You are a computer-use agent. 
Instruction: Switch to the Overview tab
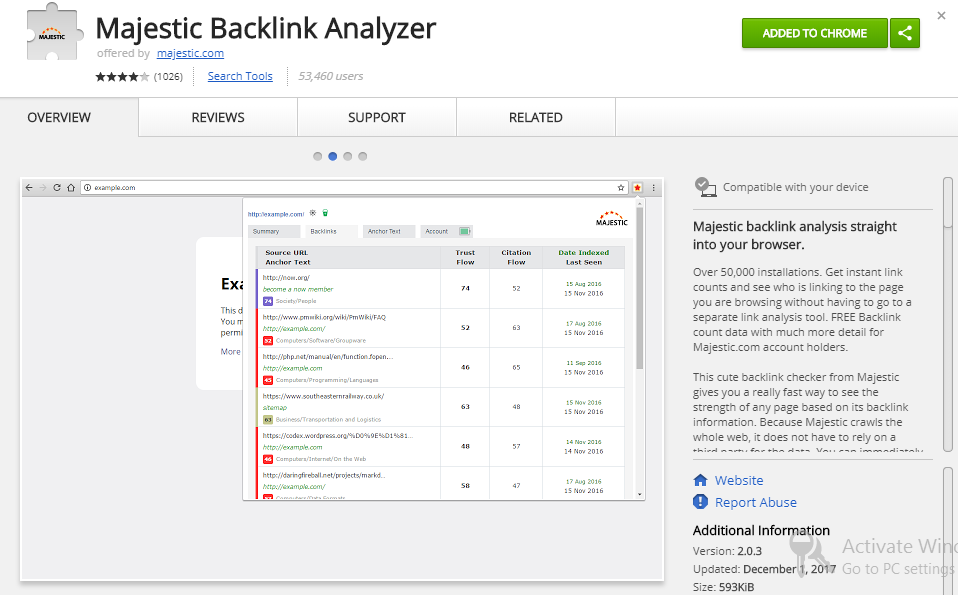(59, 117)
